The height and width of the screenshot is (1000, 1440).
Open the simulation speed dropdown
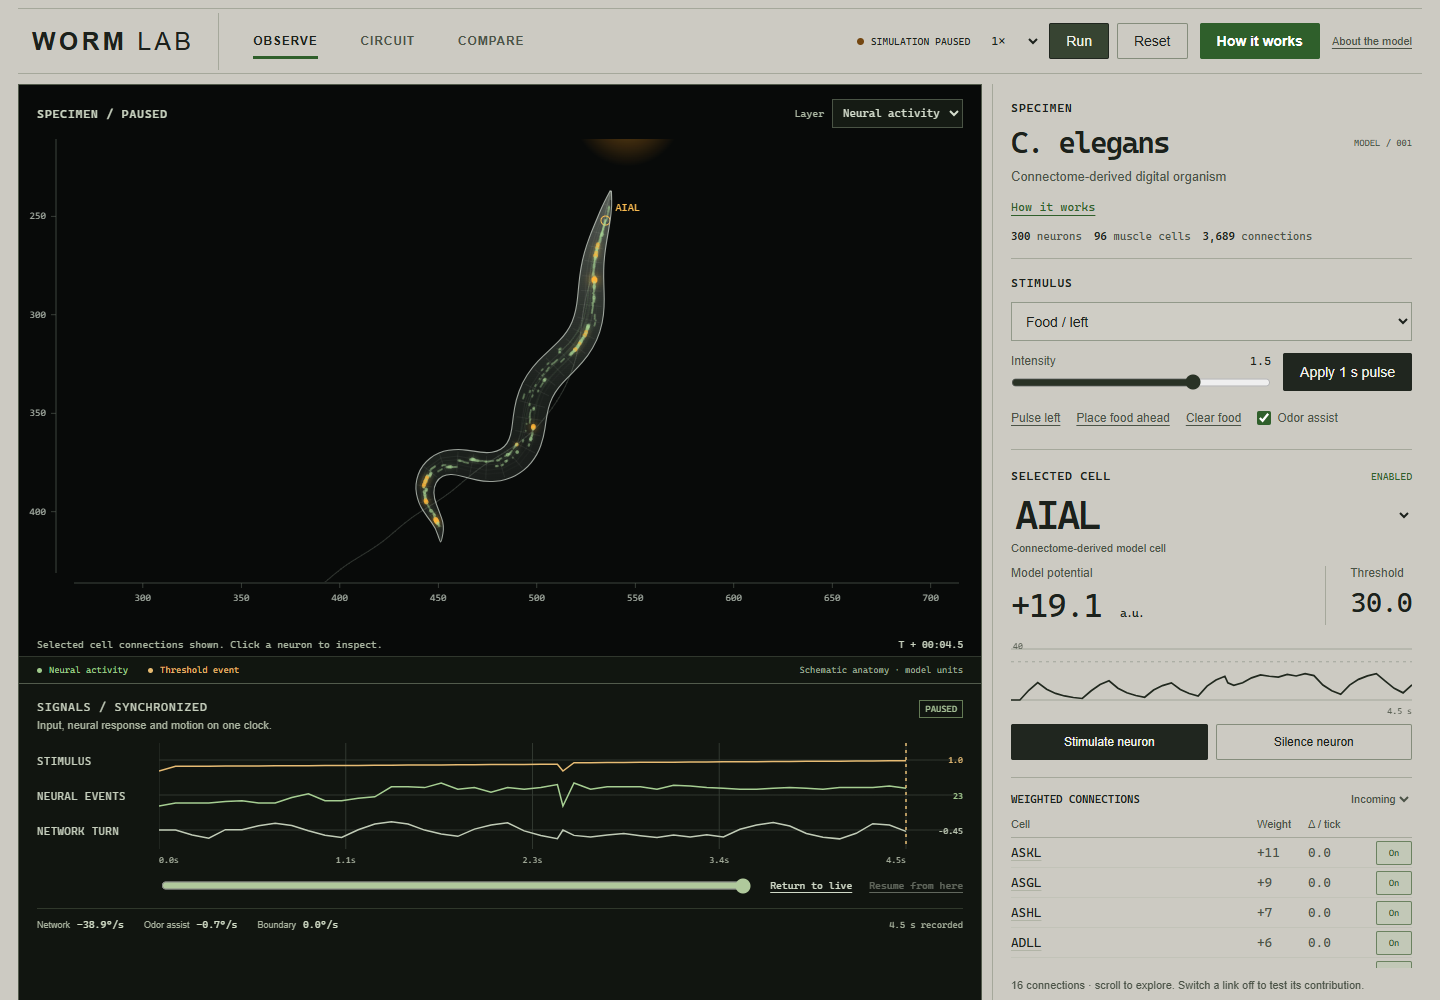(x=1014, y=41)
